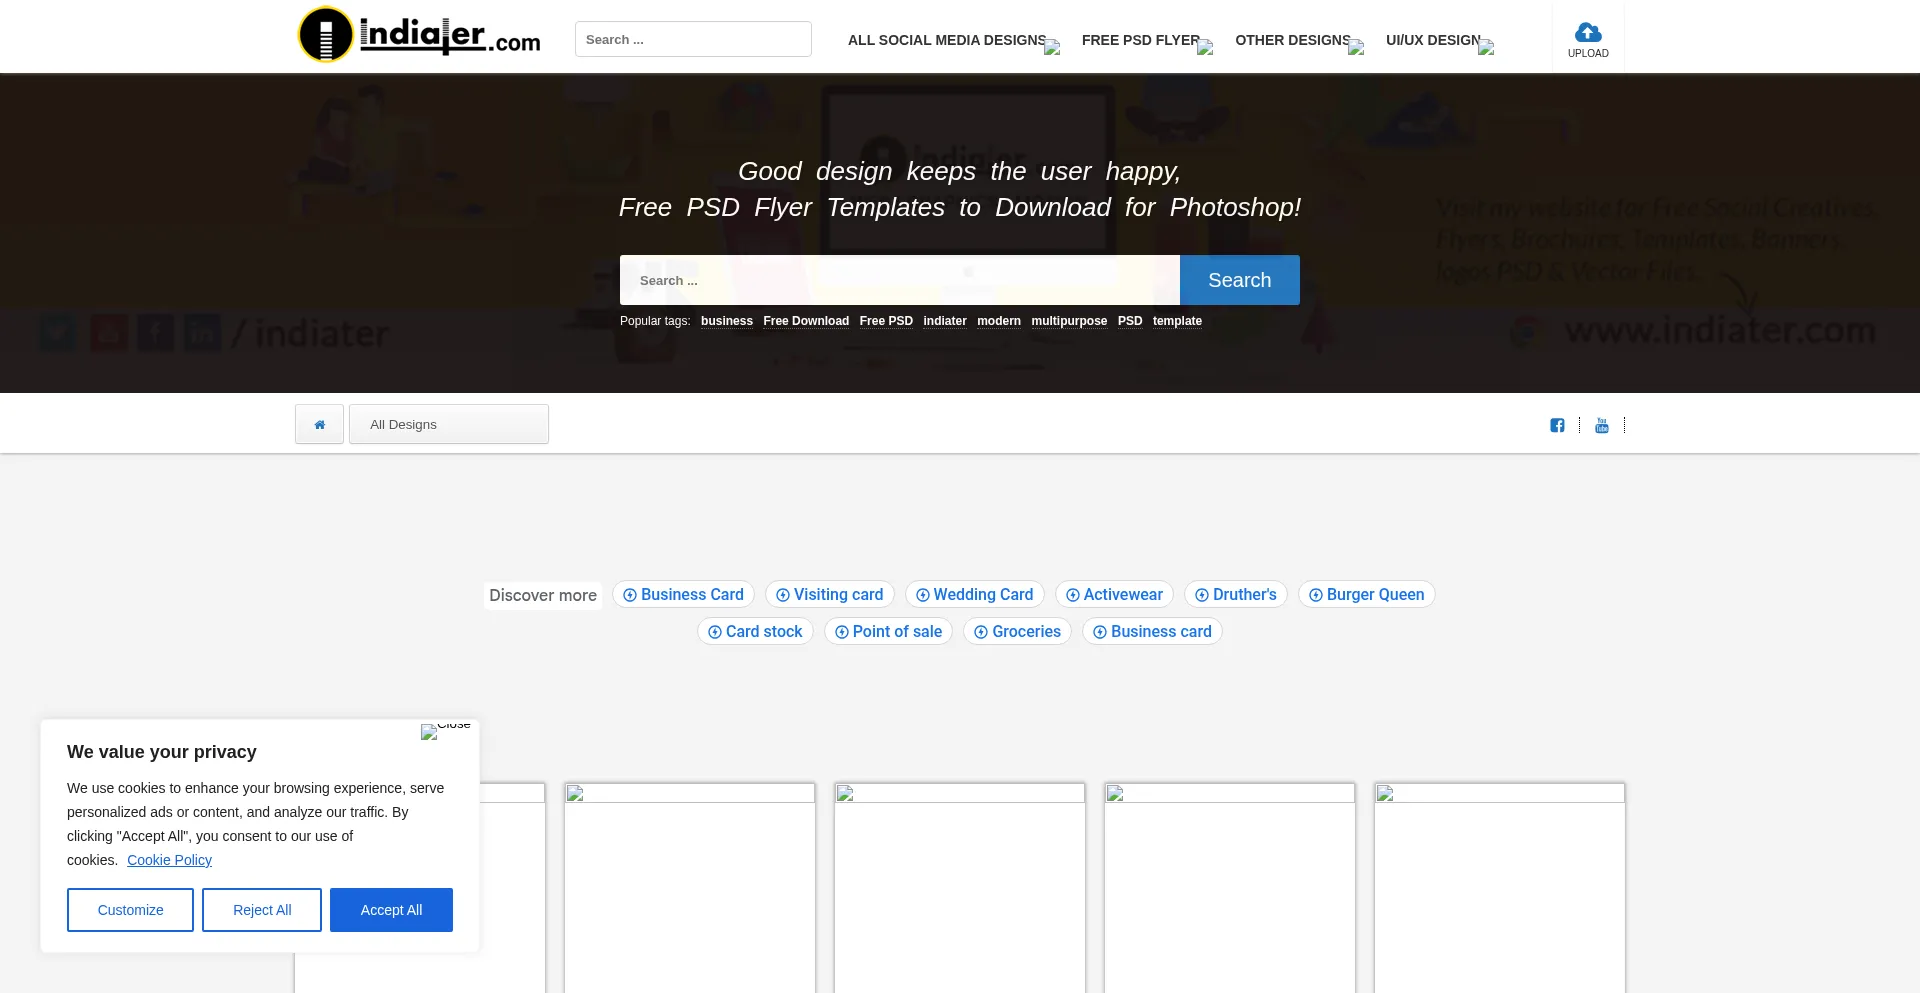The image size is (1920, 993).
Task: Open the Other Designs dropdown
Action: pos(1297,40)
